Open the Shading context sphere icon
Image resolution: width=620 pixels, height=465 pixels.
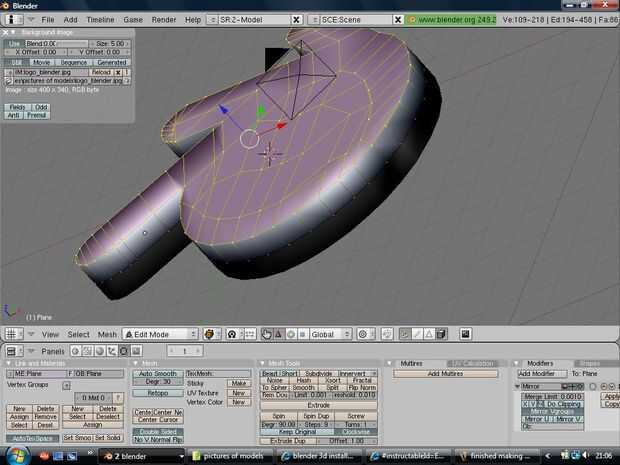[x=100, y=351]
